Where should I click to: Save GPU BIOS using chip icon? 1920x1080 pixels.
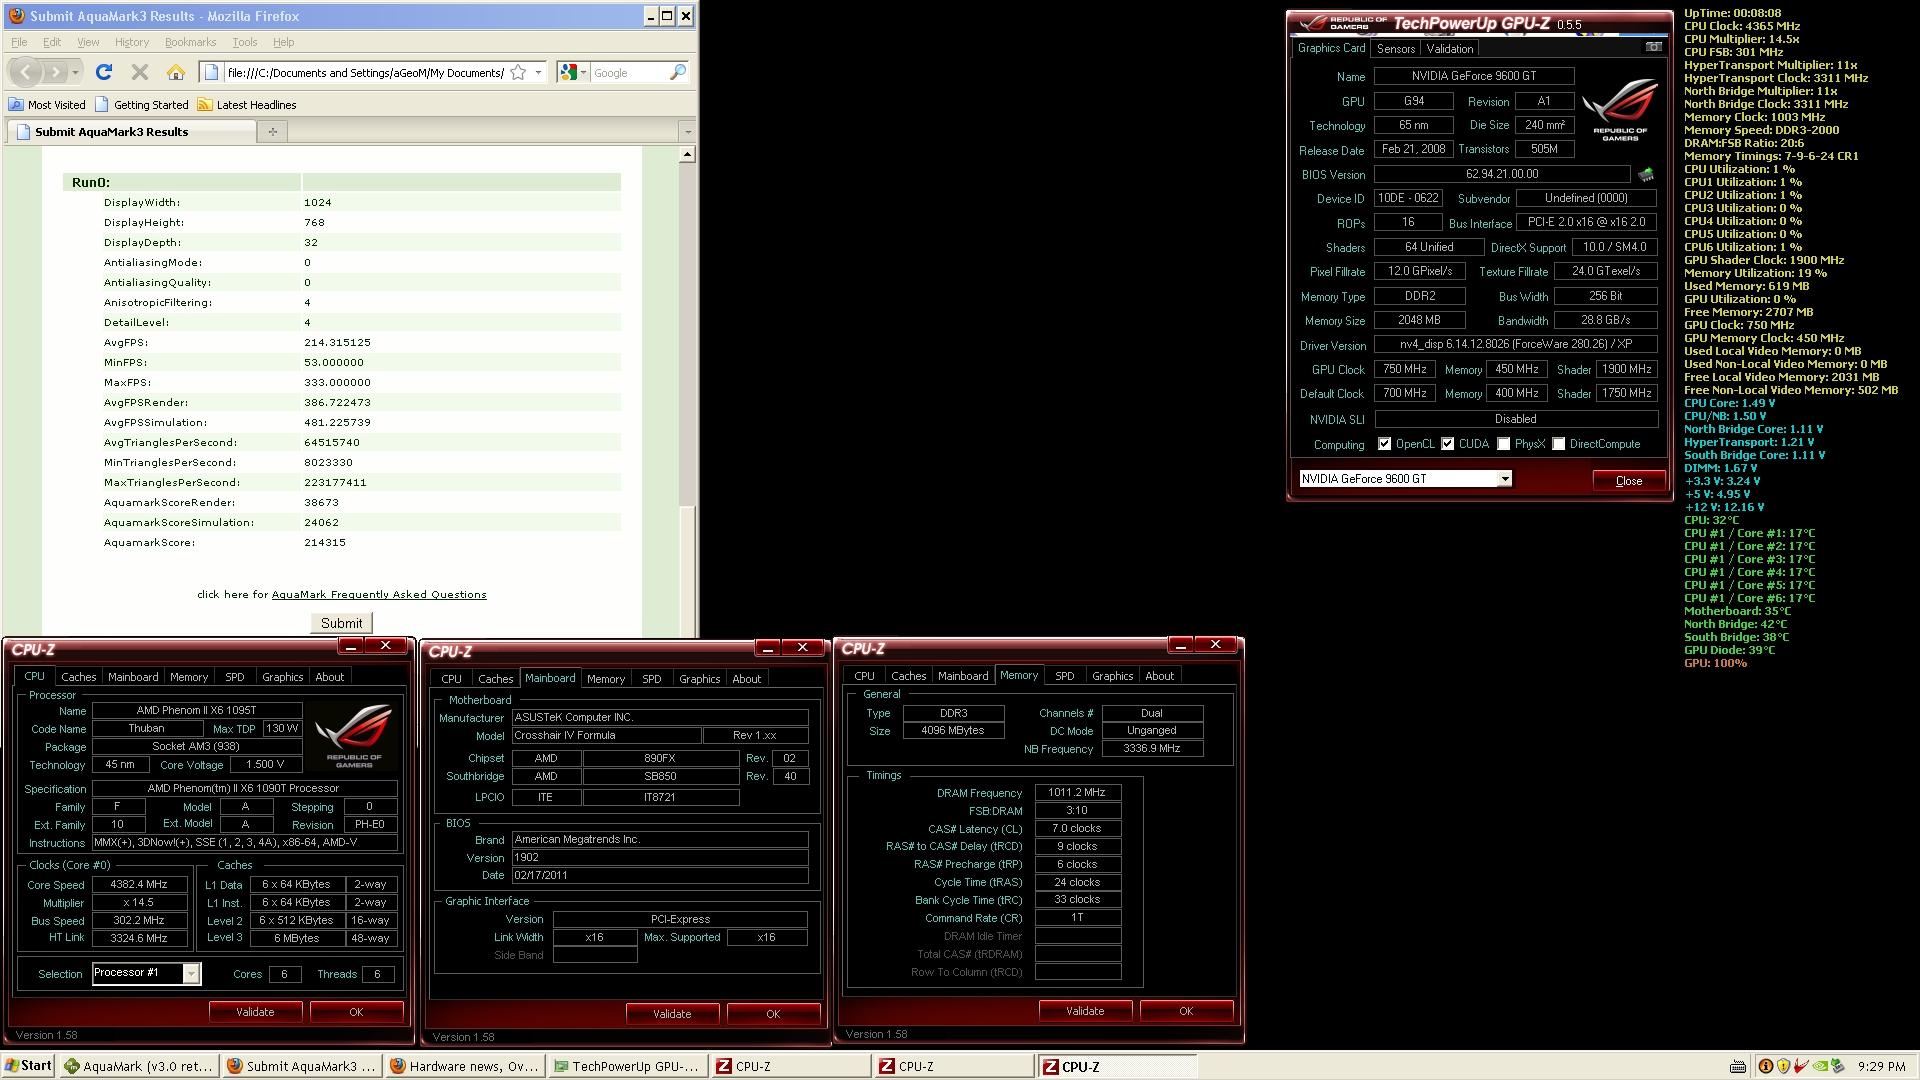click(1645, 174)
